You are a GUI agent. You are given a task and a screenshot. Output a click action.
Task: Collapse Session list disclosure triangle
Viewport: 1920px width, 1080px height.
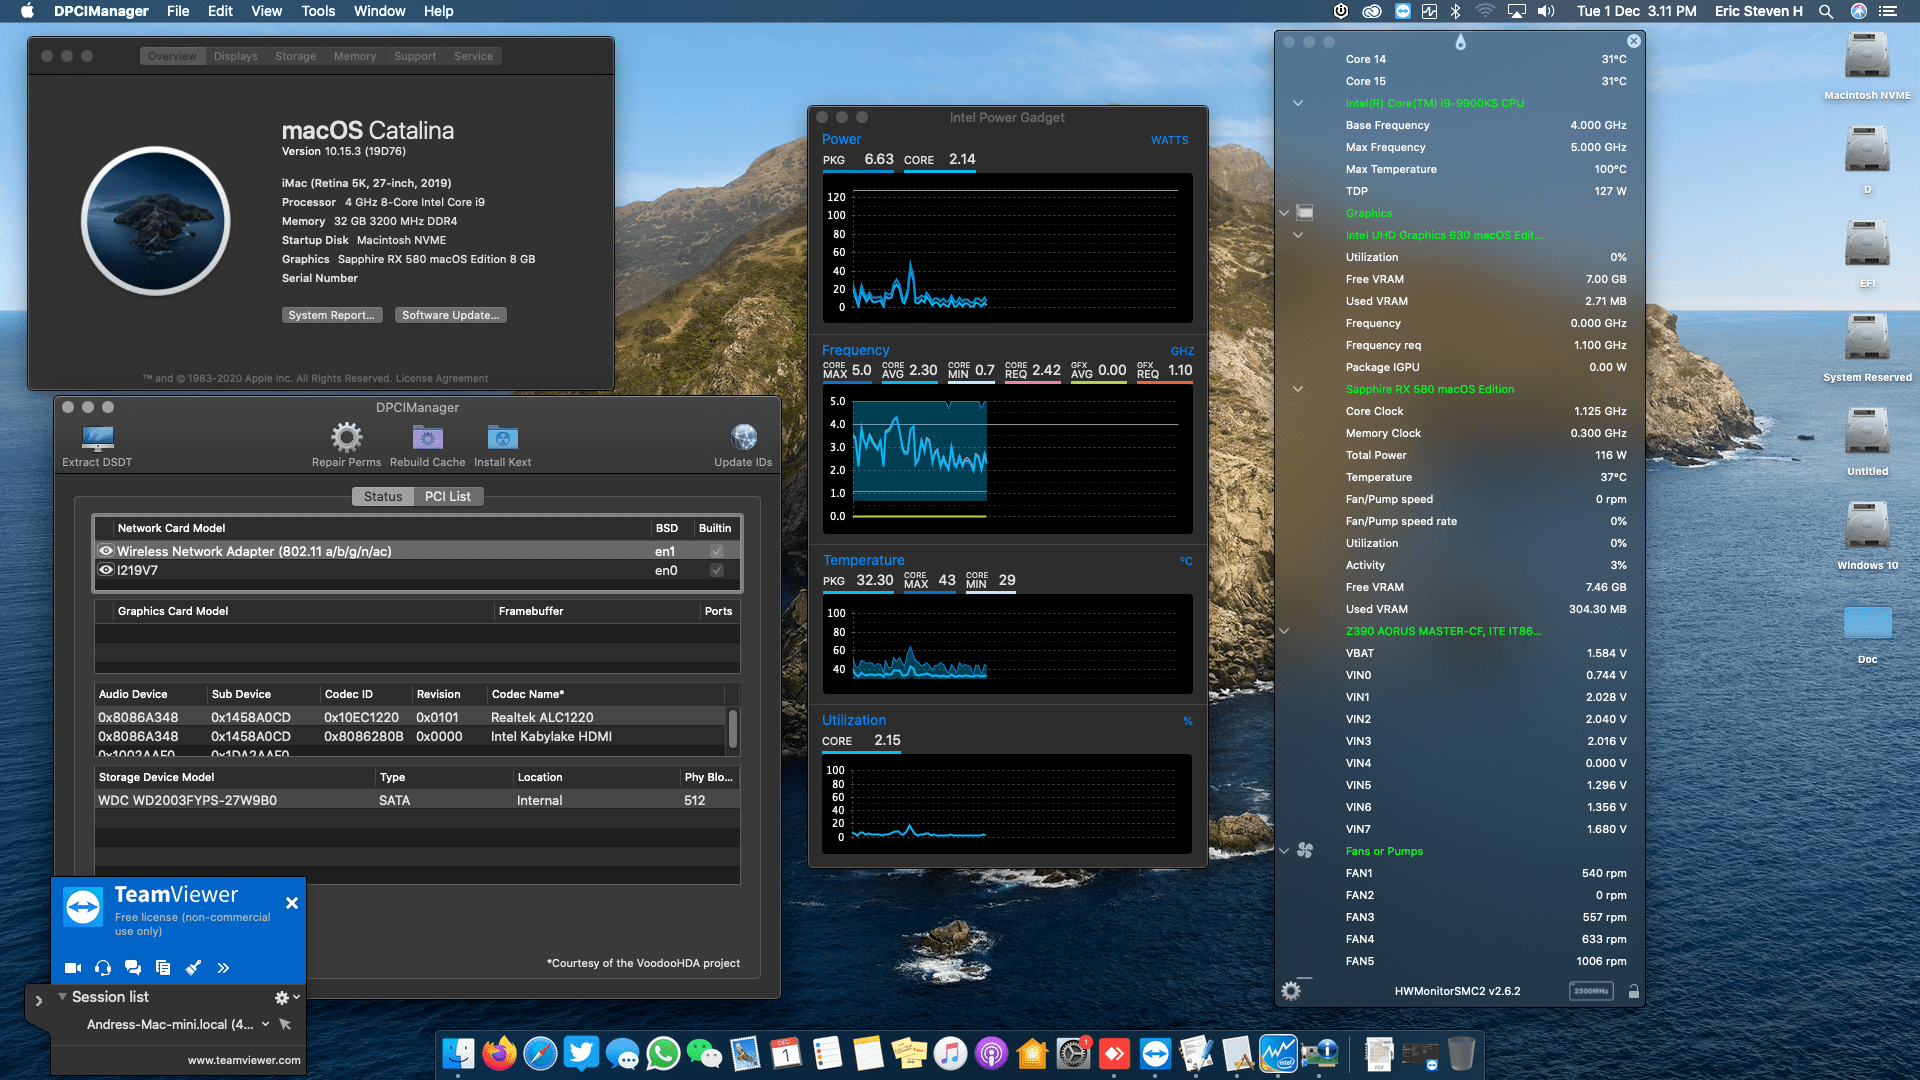[x=62, y=997]
